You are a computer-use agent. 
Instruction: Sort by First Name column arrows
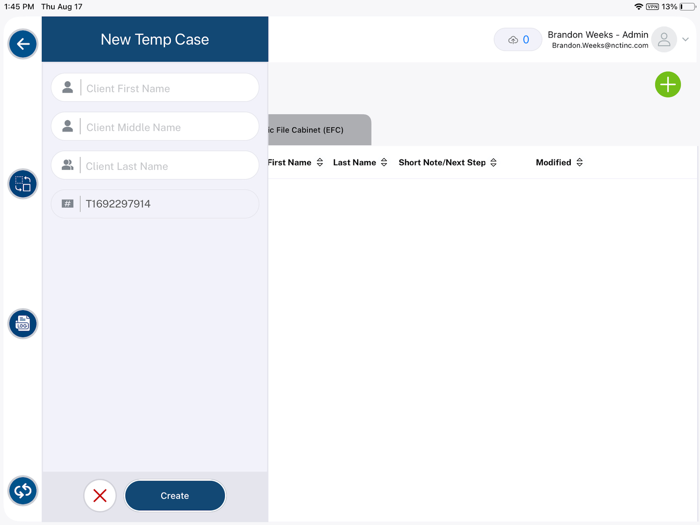[x=320, y=162]
